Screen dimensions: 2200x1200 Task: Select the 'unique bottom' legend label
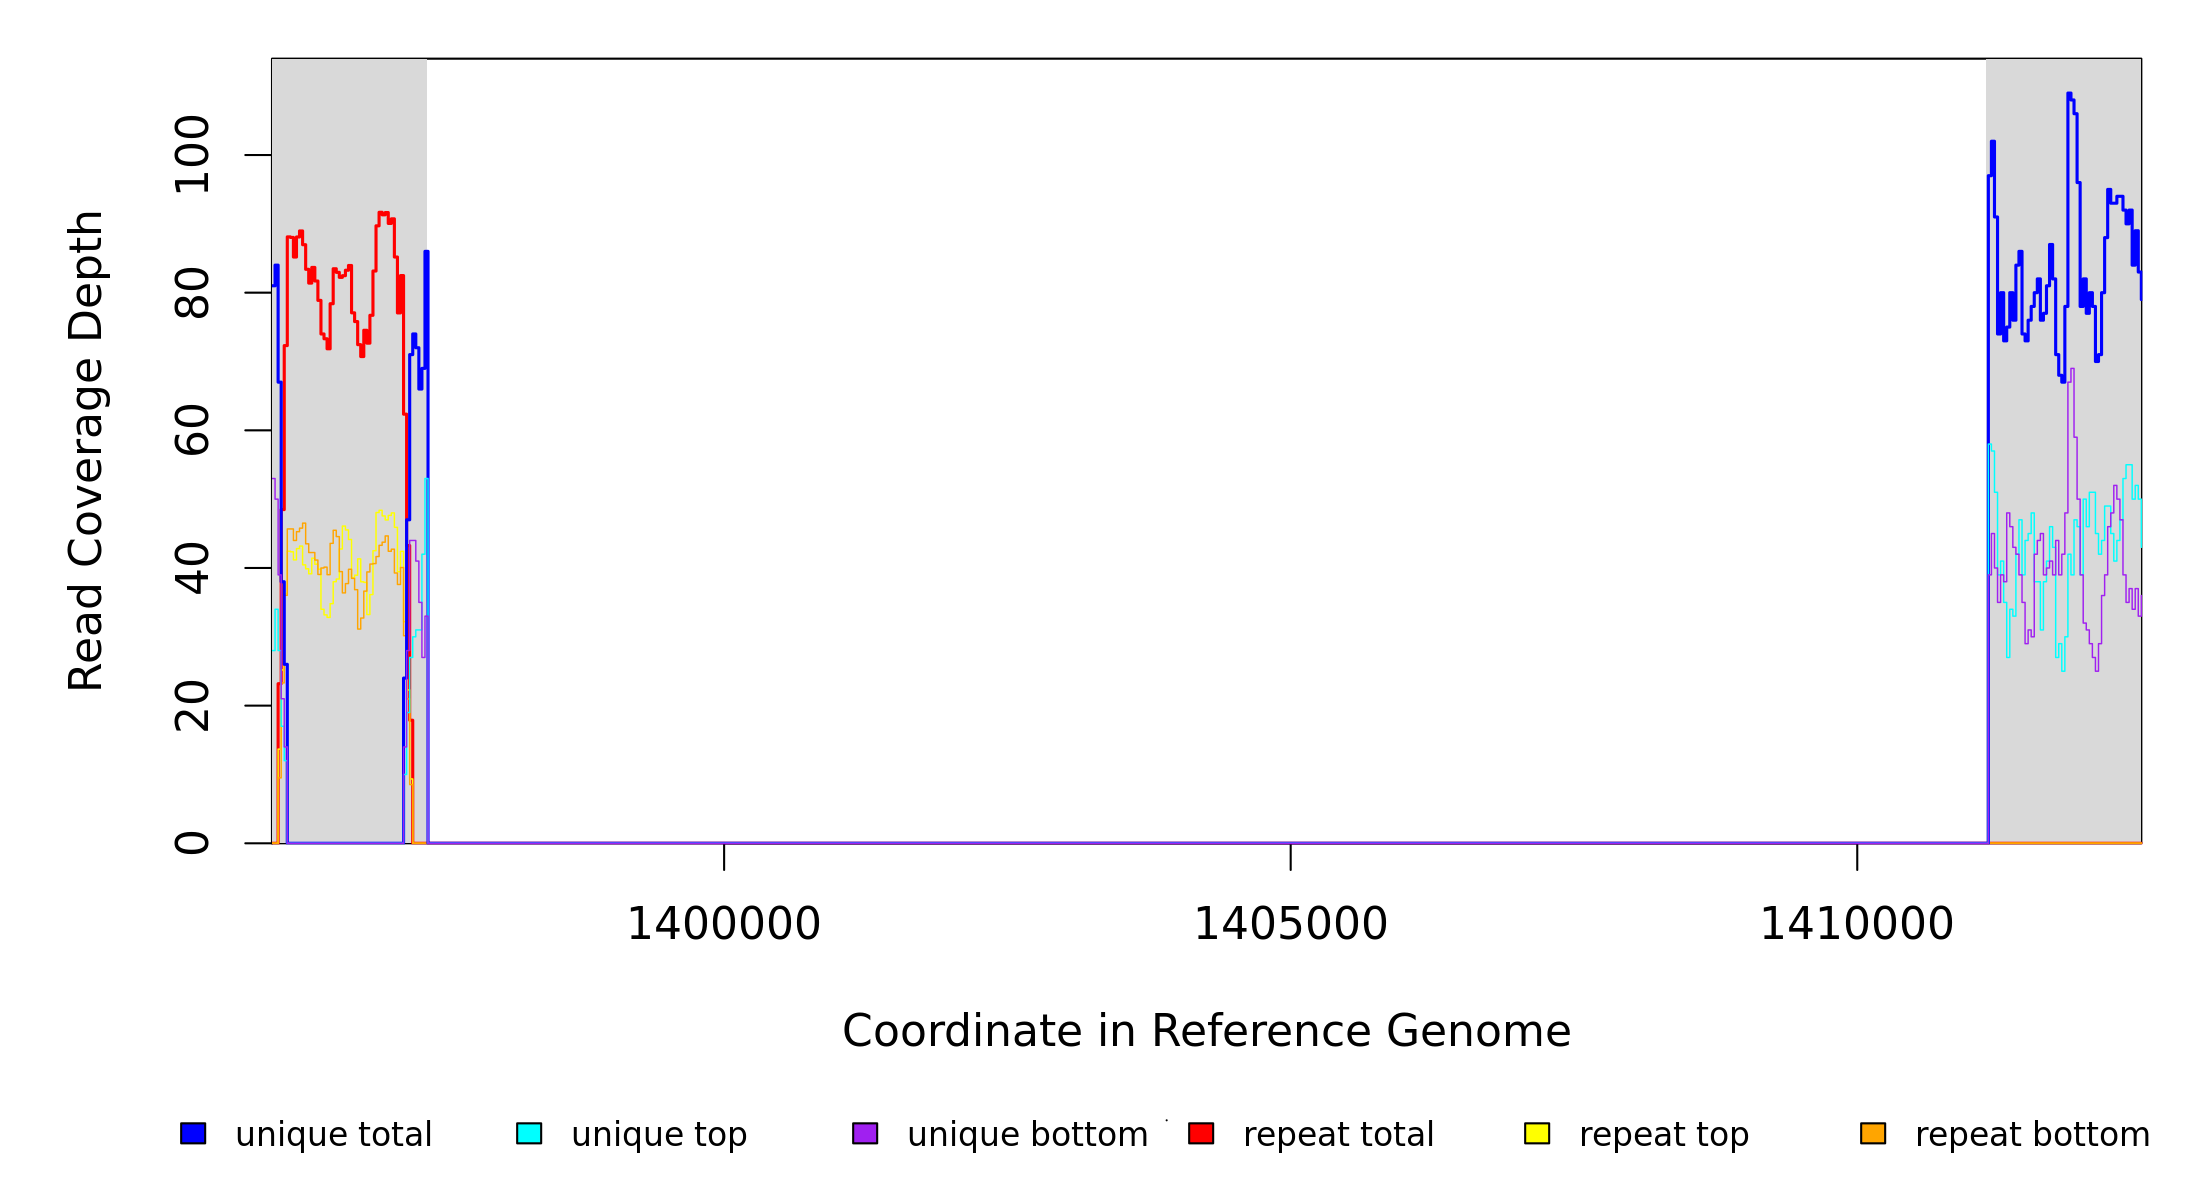pos(1027,1135)
